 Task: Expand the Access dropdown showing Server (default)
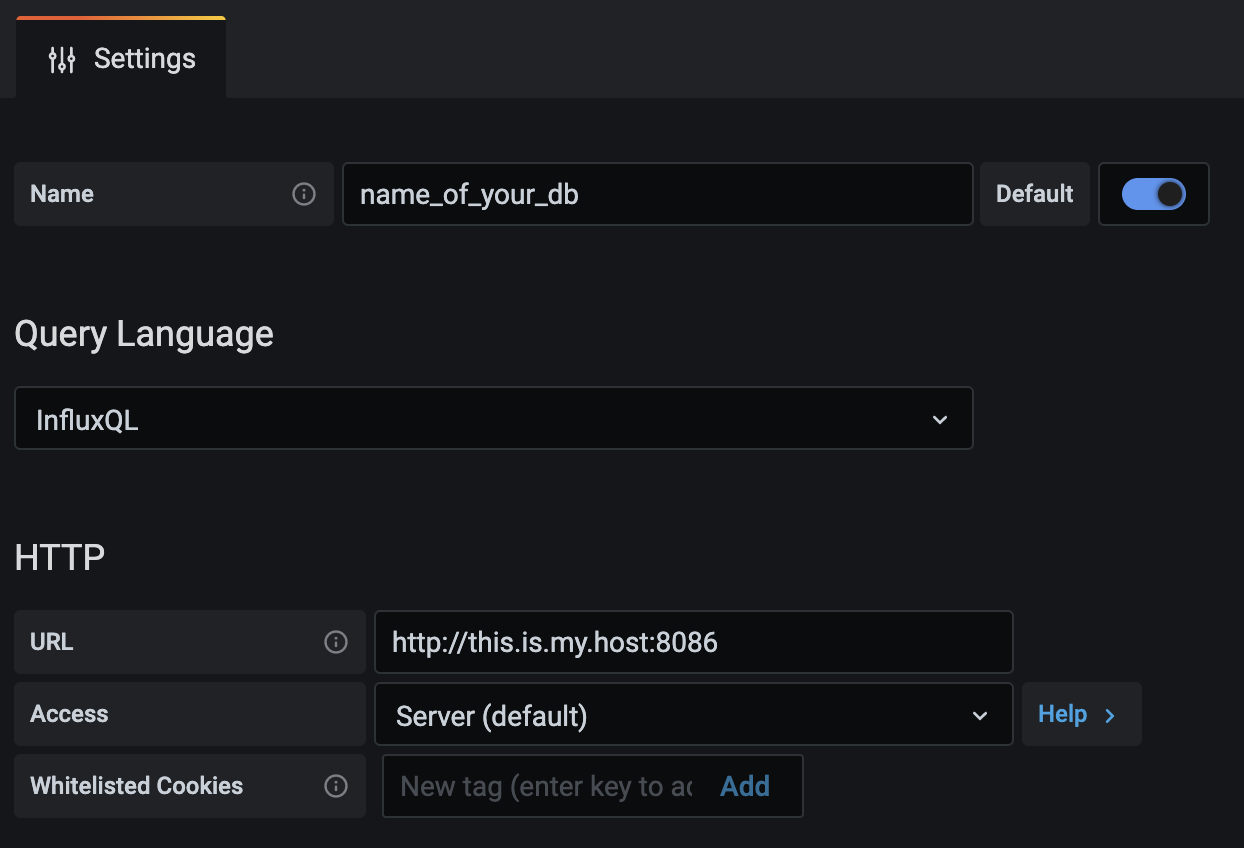click(693, 715)
